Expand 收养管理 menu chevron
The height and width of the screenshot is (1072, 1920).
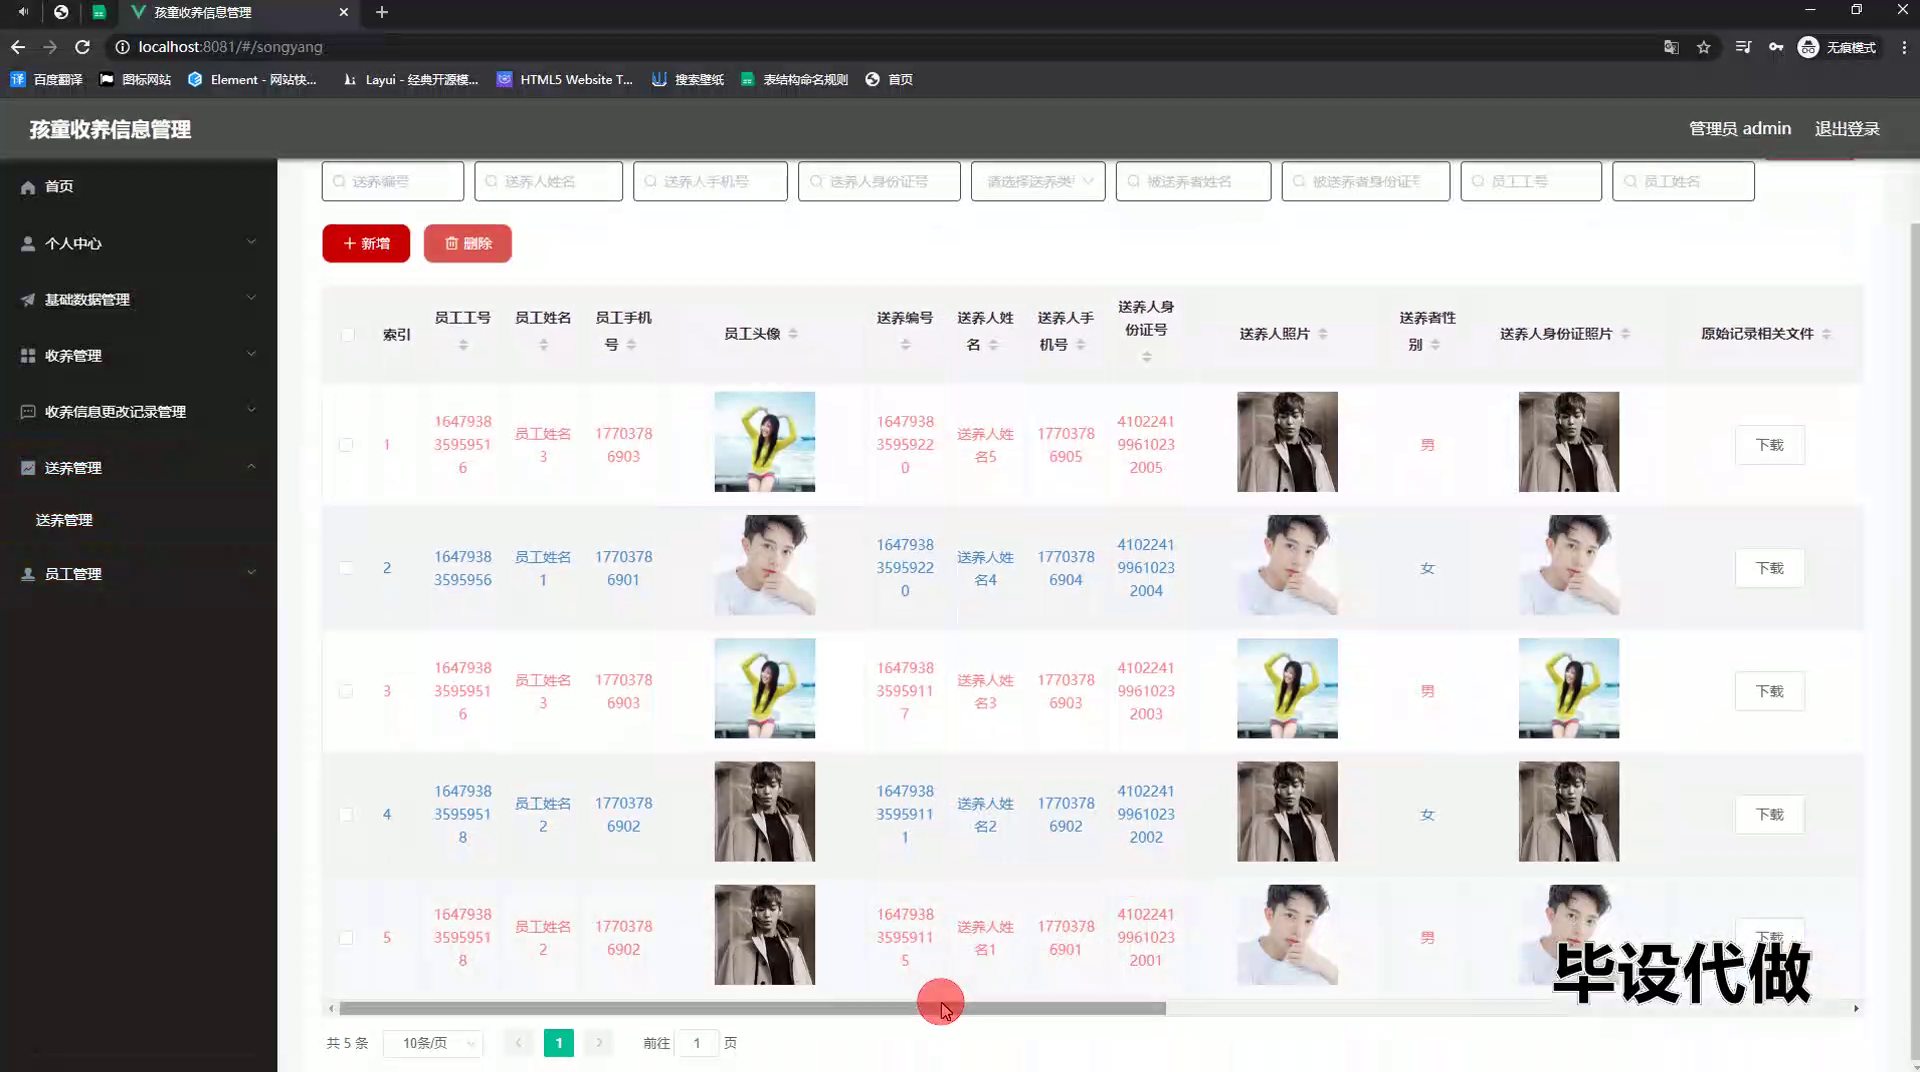(x=251, y=354)
